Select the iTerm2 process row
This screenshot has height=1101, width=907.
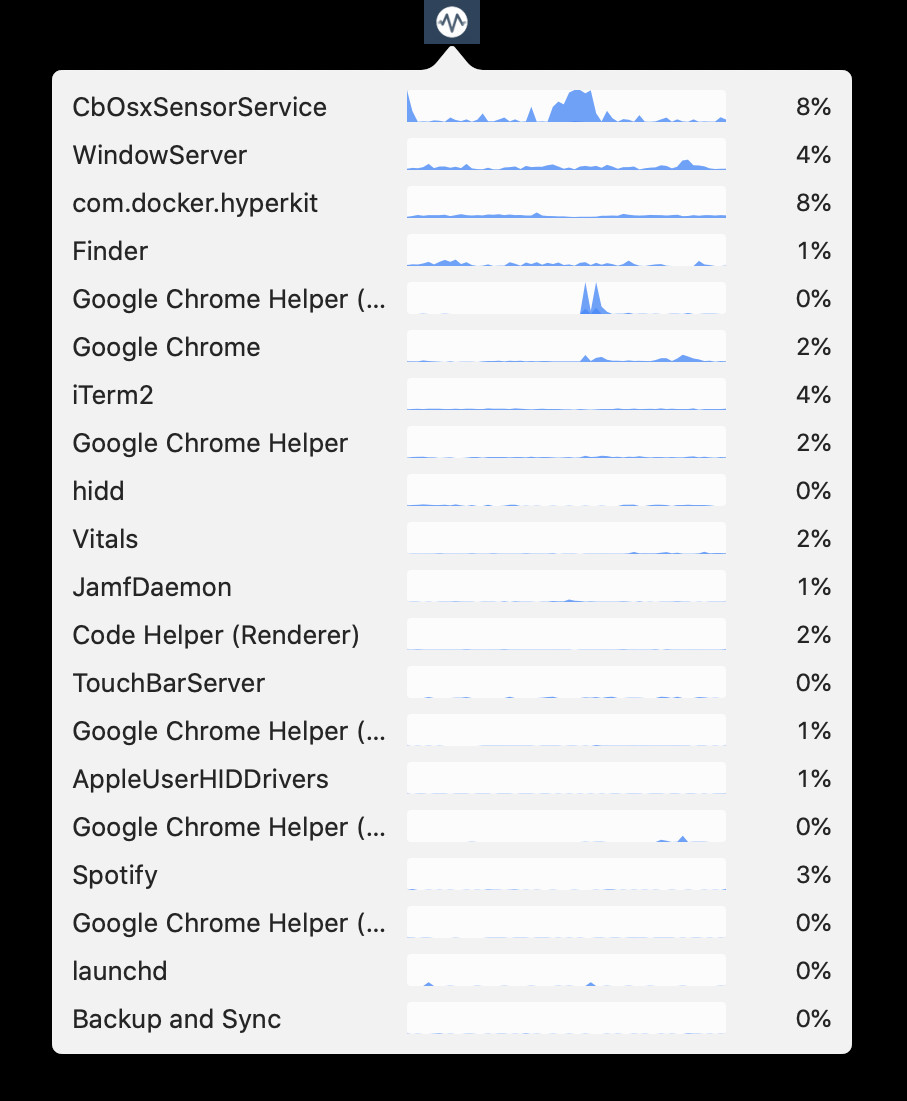tap(451, 395)
